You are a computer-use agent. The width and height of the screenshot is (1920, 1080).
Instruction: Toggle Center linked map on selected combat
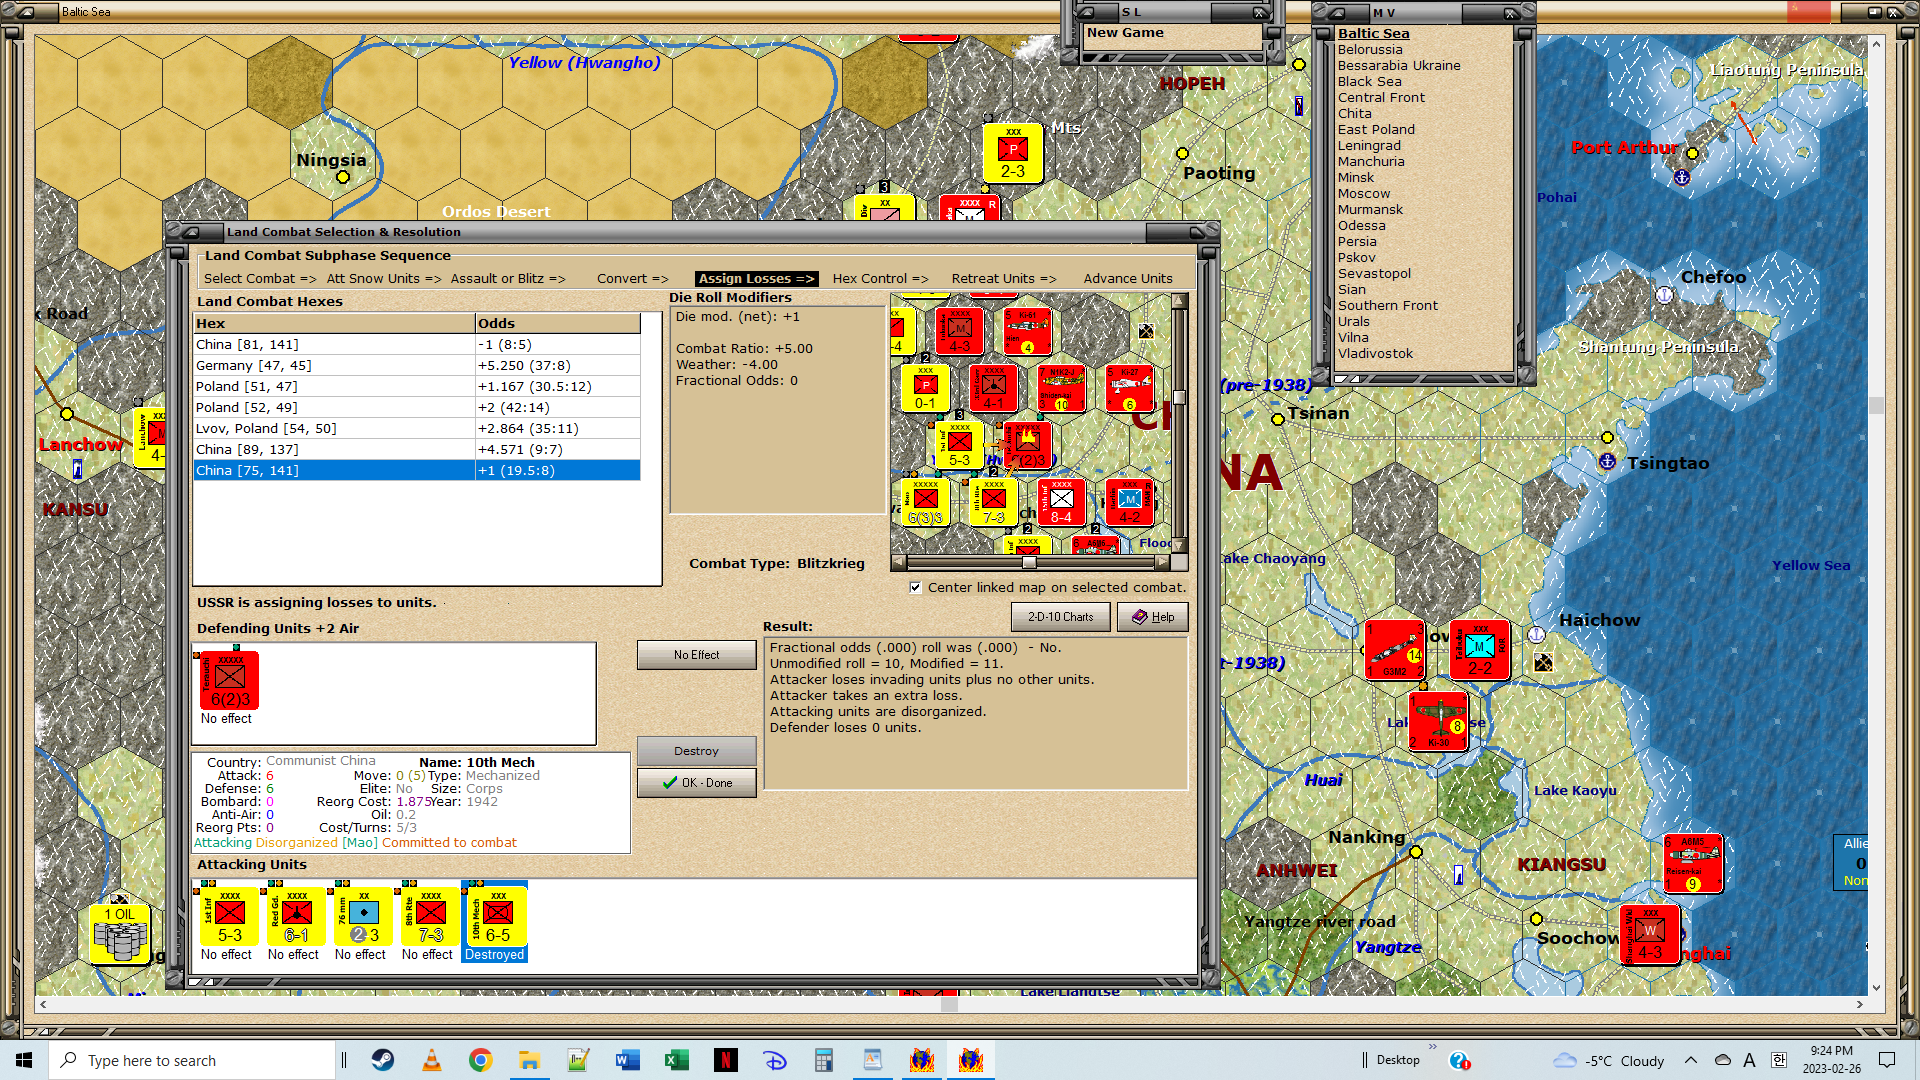[915, 587]
